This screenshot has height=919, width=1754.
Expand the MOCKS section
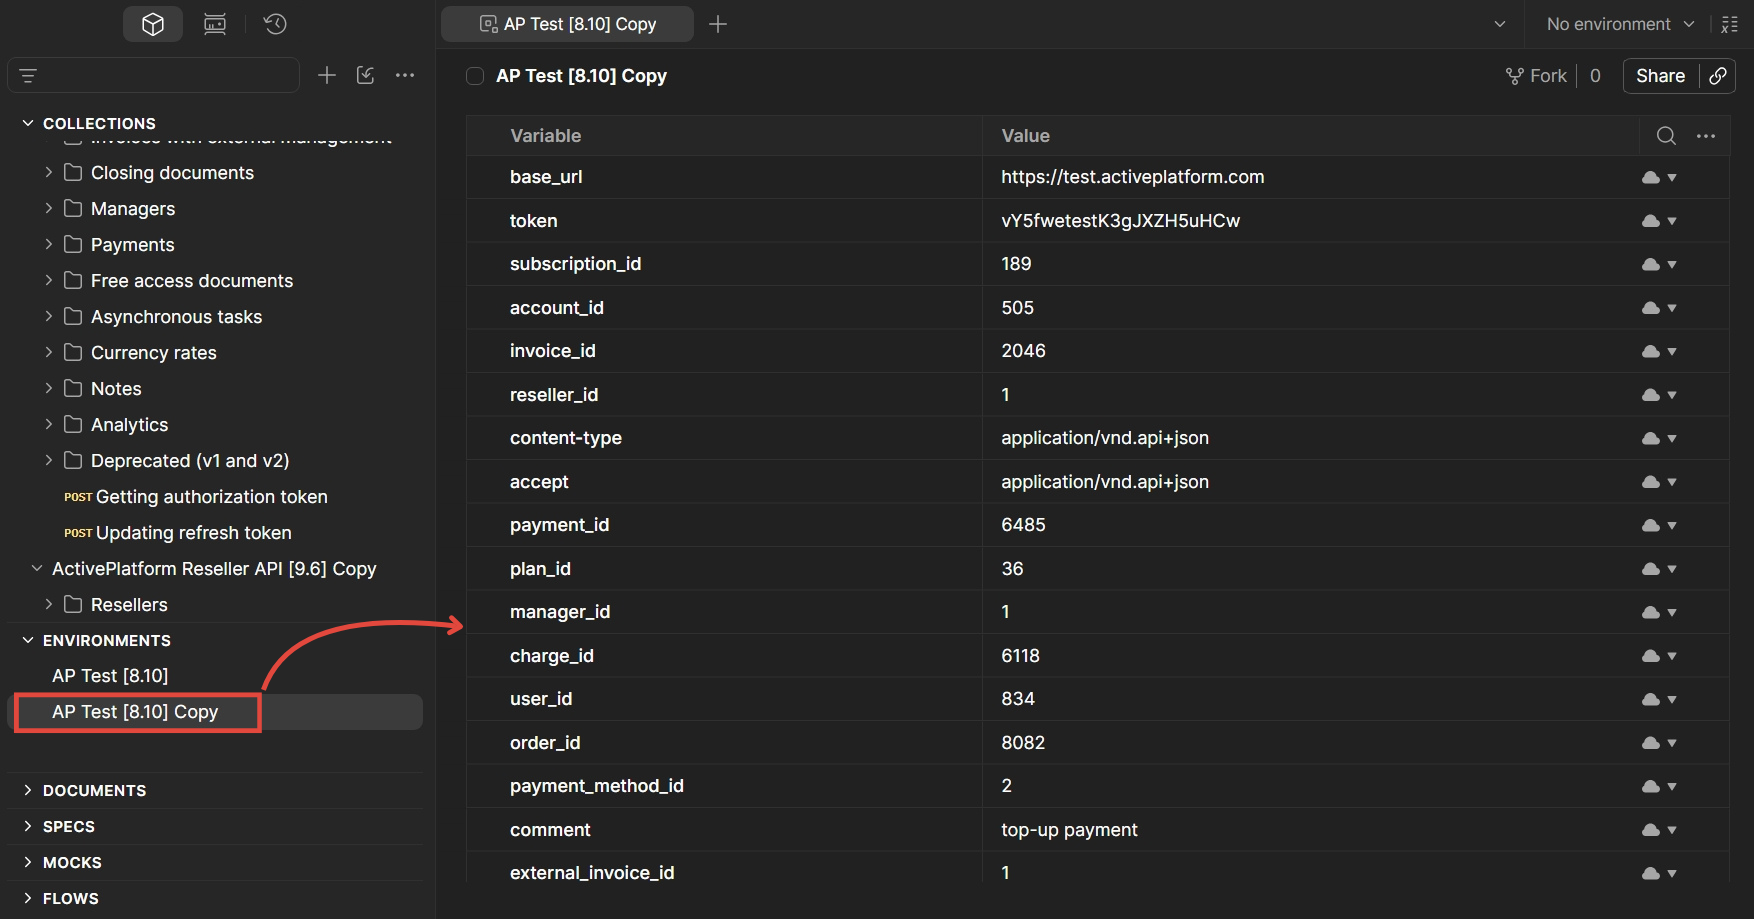(28, 862)
